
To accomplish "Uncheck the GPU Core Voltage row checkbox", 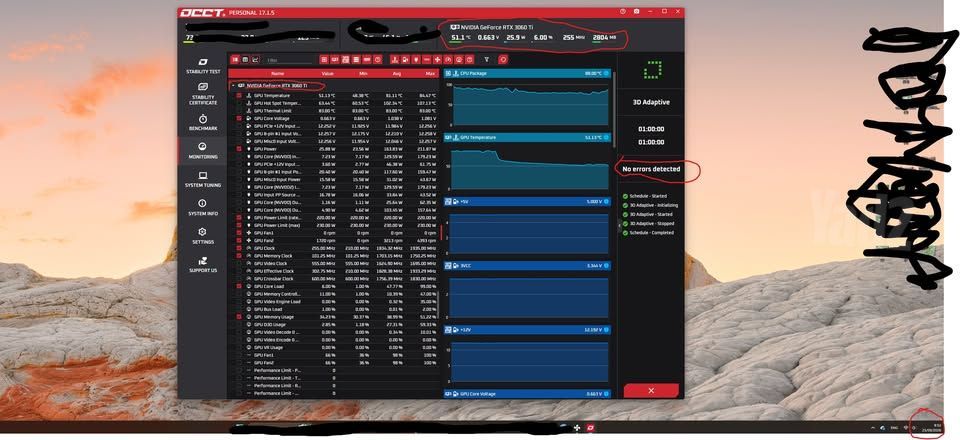I will (x=239, y=118).
